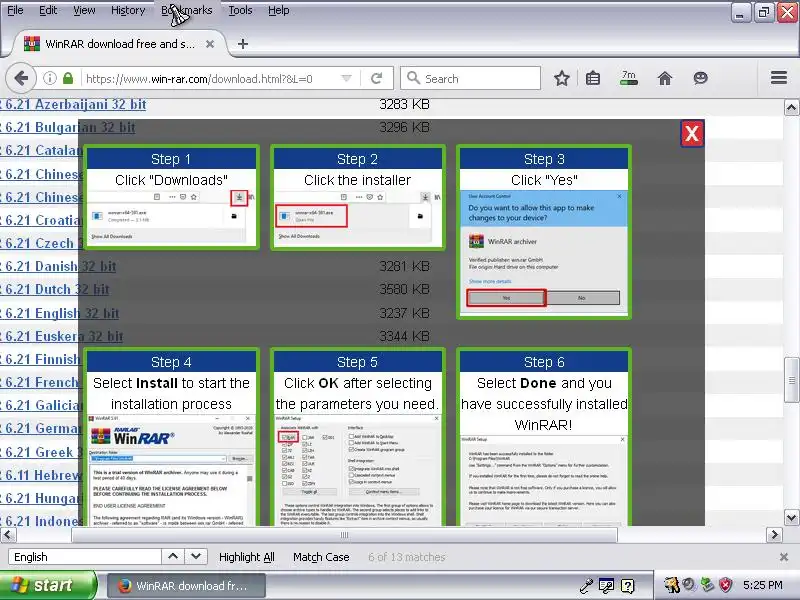Go to the home page icon
Image resolution: width=800 pixels, height=600 pixels.
pos(665,79)
